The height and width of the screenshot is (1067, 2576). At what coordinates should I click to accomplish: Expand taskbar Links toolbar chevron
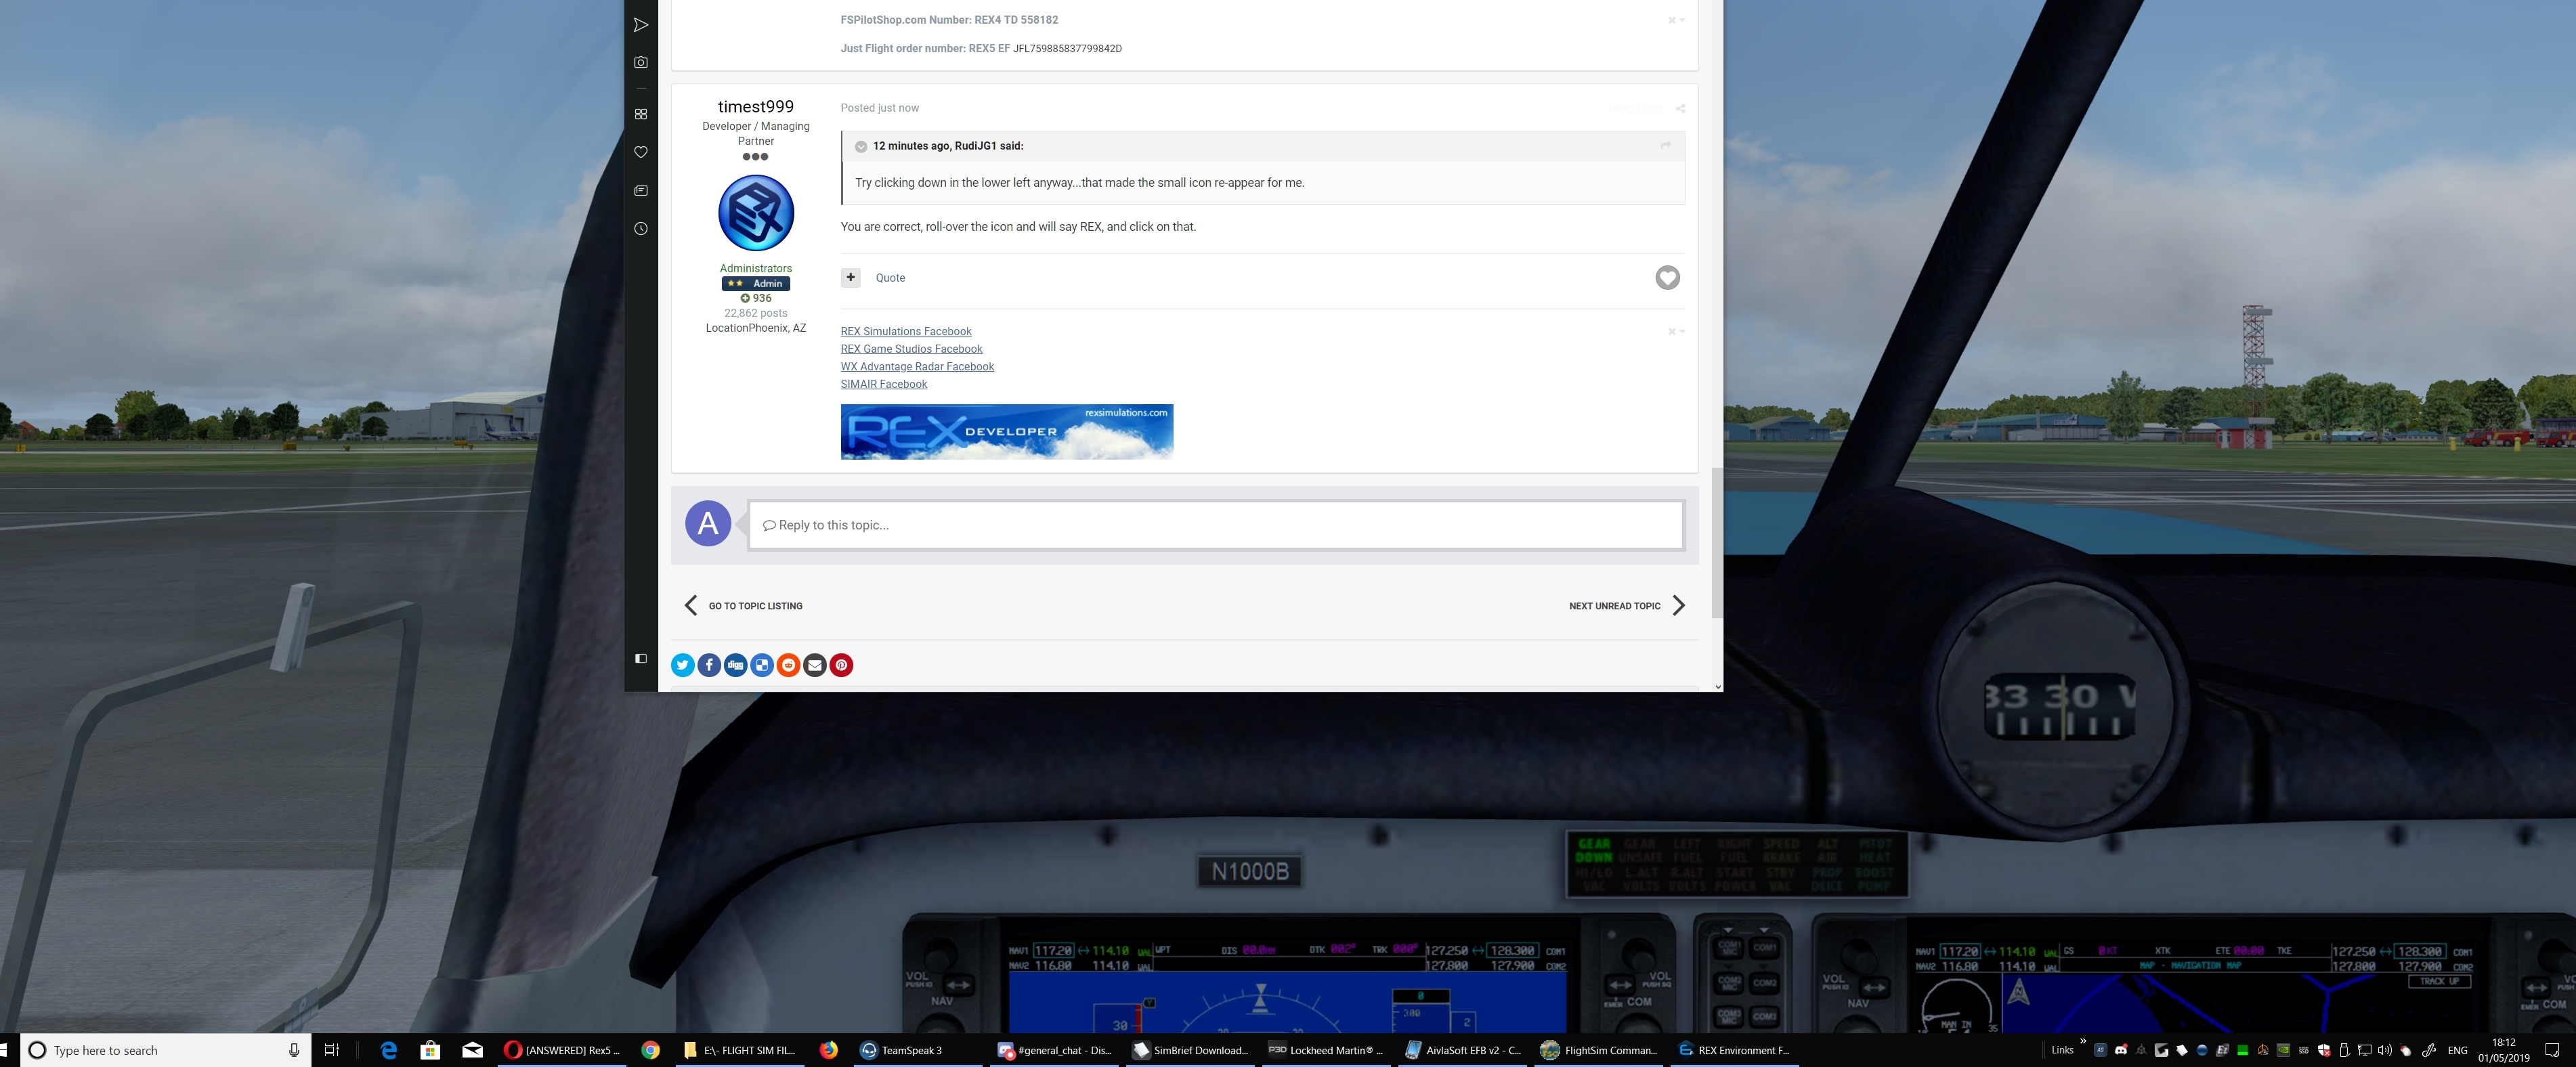click(2083, 1042)
